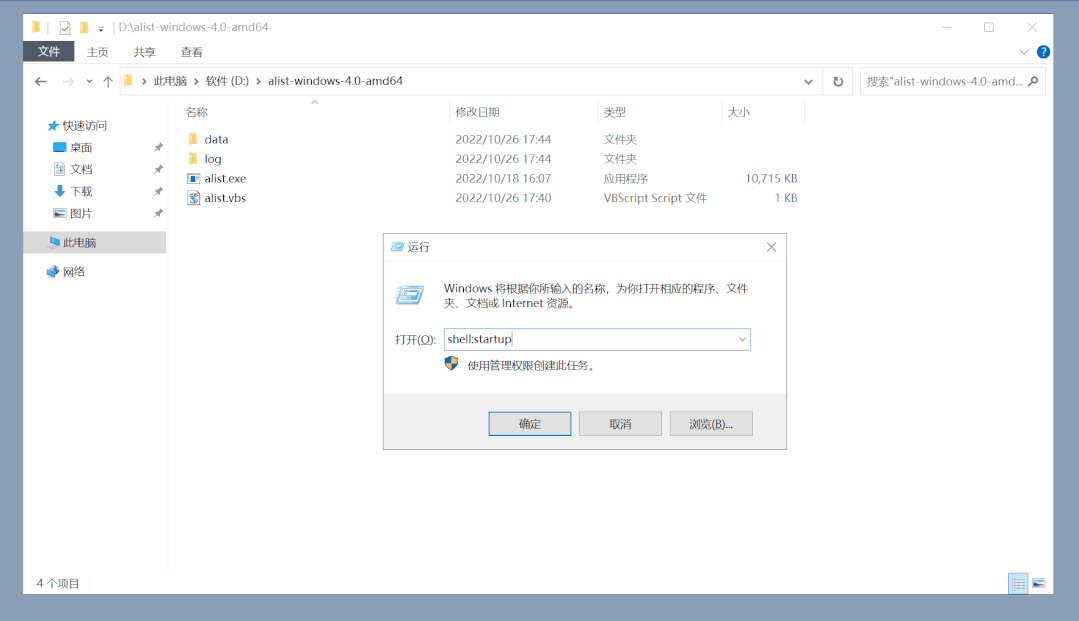
Task: Sort by the 修改日期 column header
Action: (477, 112)
